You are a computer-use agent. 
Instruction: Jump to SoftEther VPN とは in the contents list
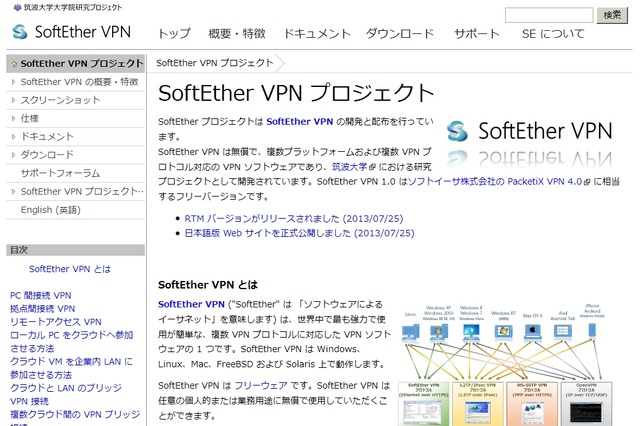[70, 269]
